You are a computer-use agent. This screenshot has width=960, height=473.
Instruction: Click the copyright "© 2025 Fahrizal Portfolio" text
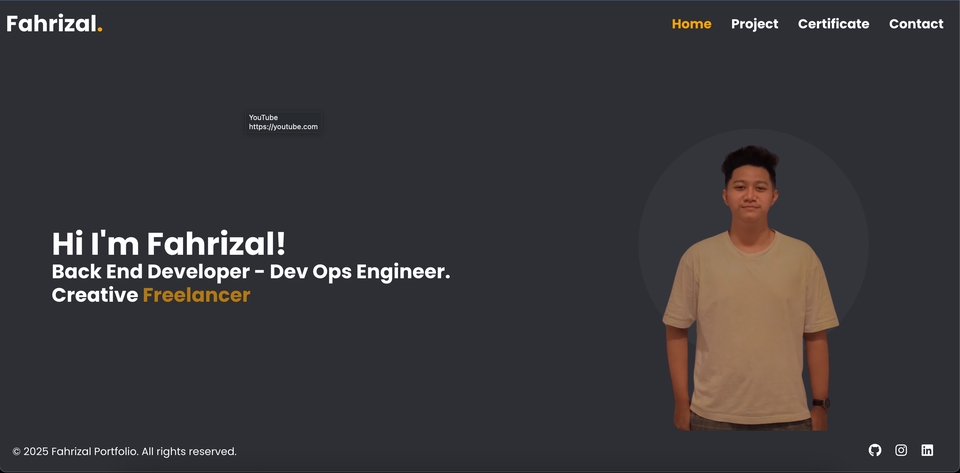coord(124,452)
